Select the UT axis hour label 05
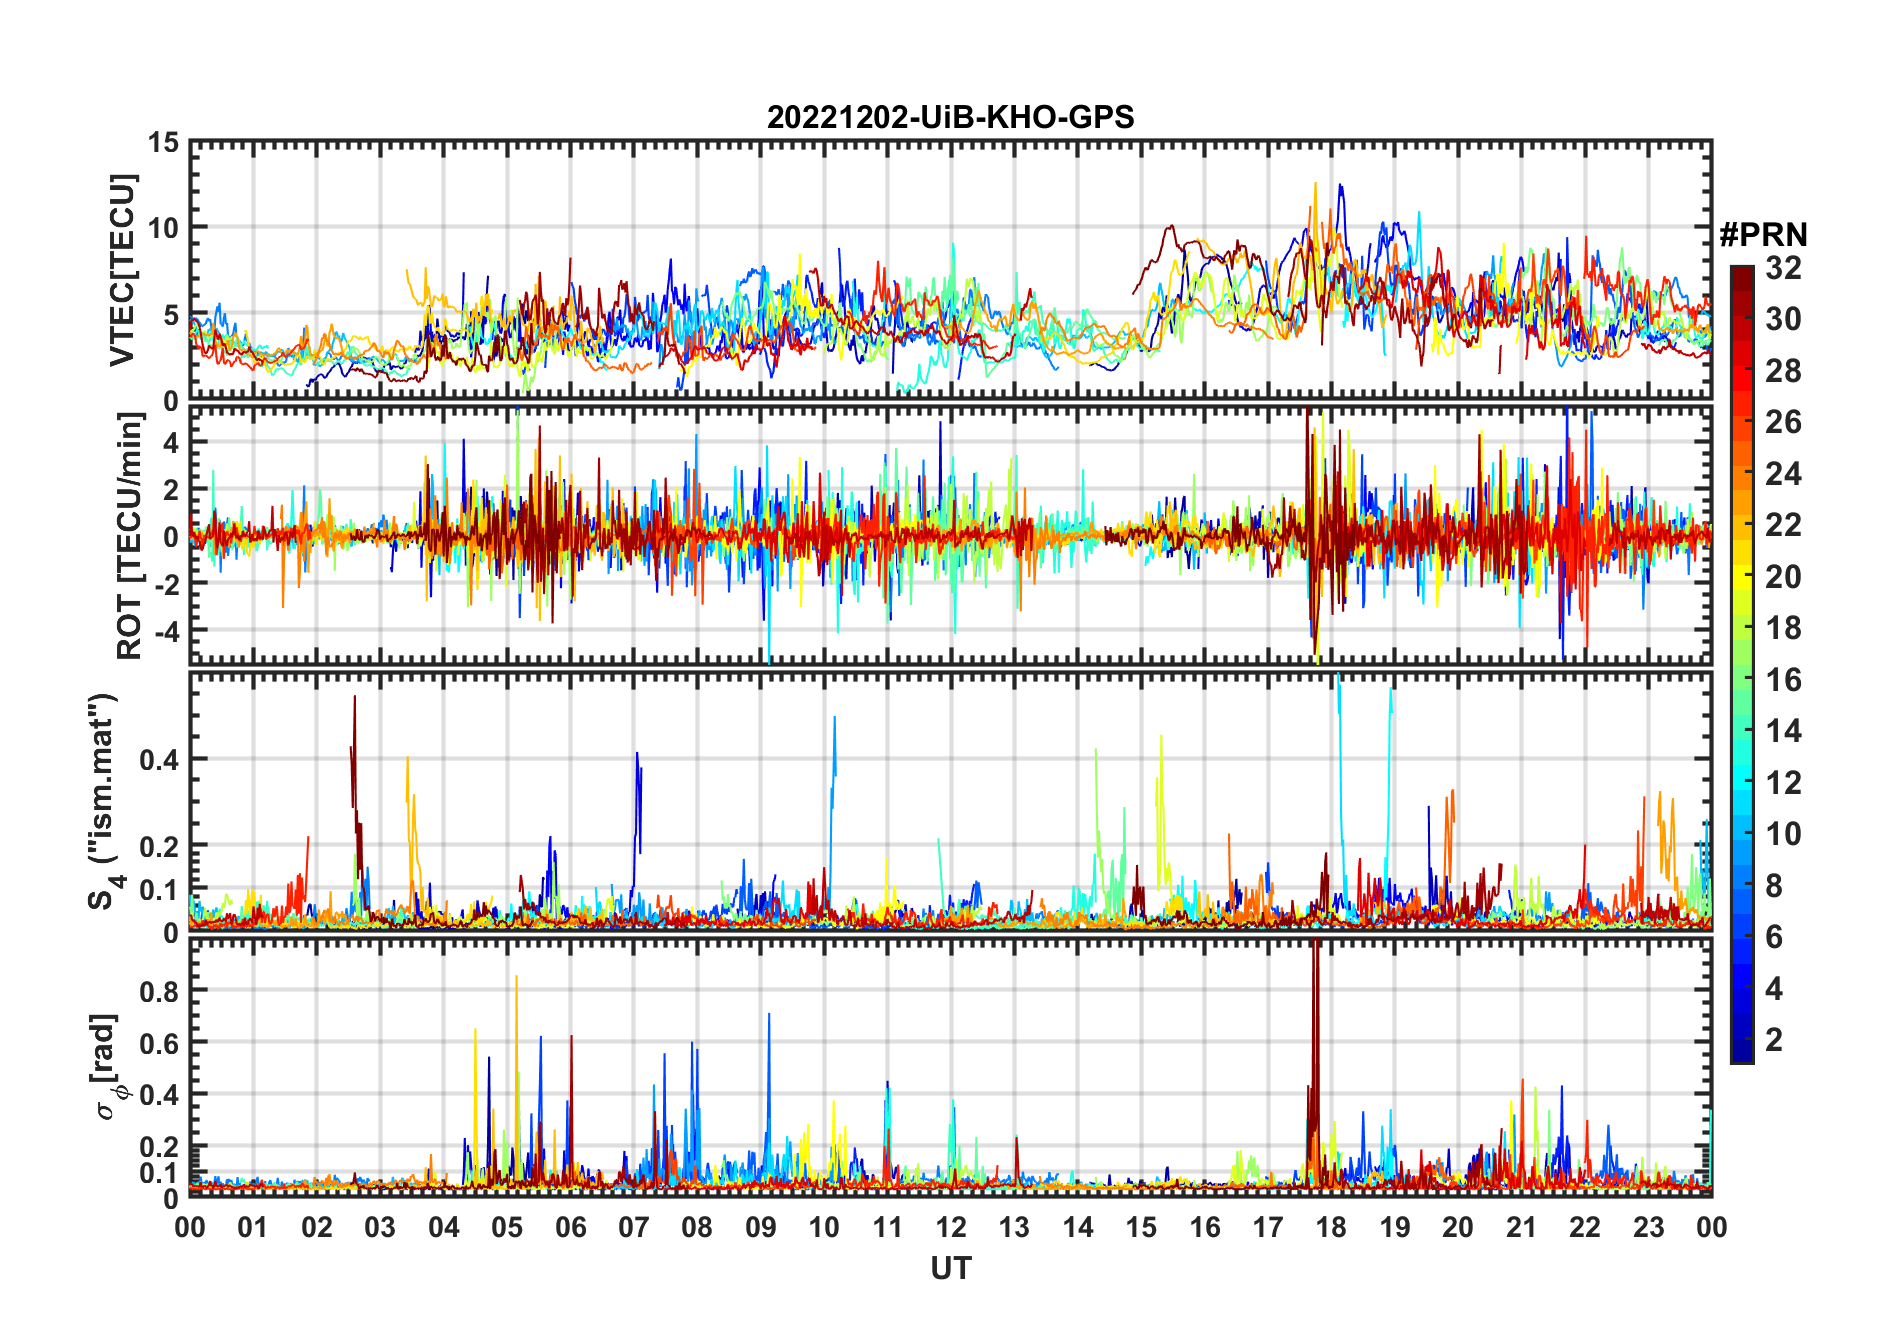This screenshot has height=1330, width=1902. tap(507, 1227)
